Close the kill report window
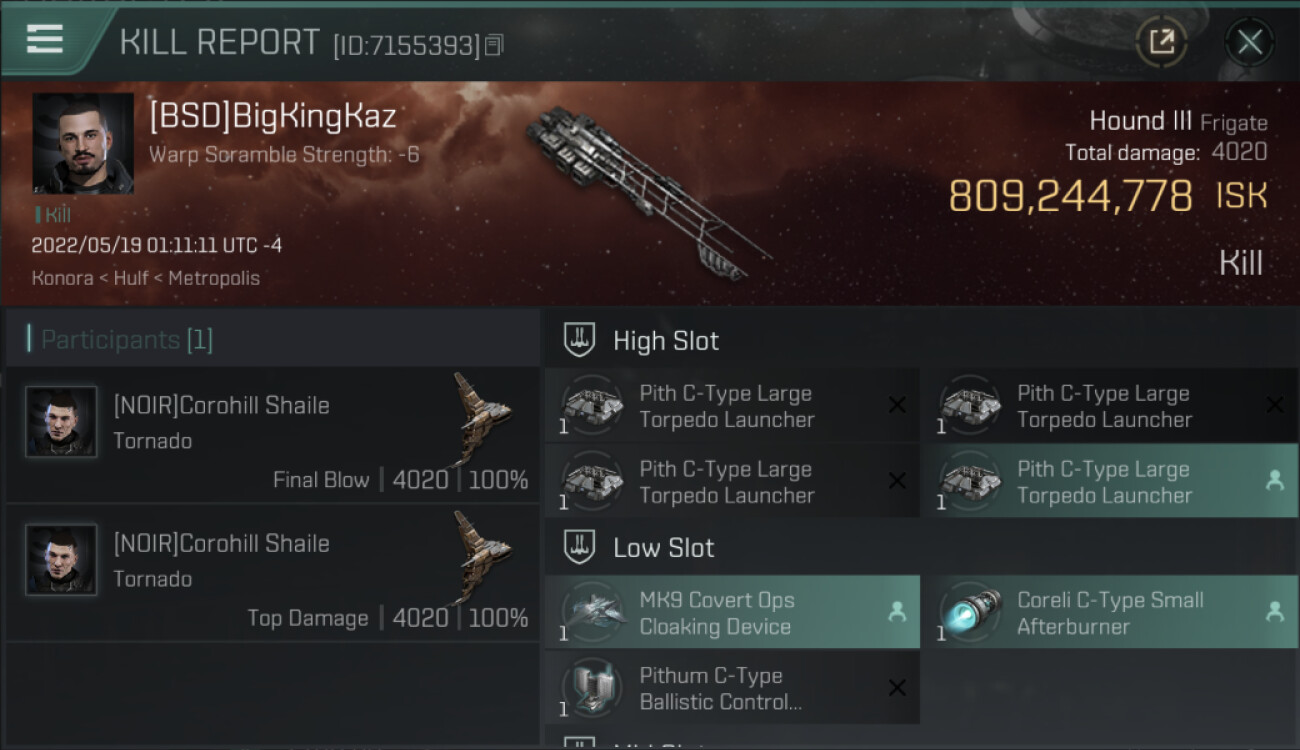This screenshot has height=750, width=1300. [1249, 42]
